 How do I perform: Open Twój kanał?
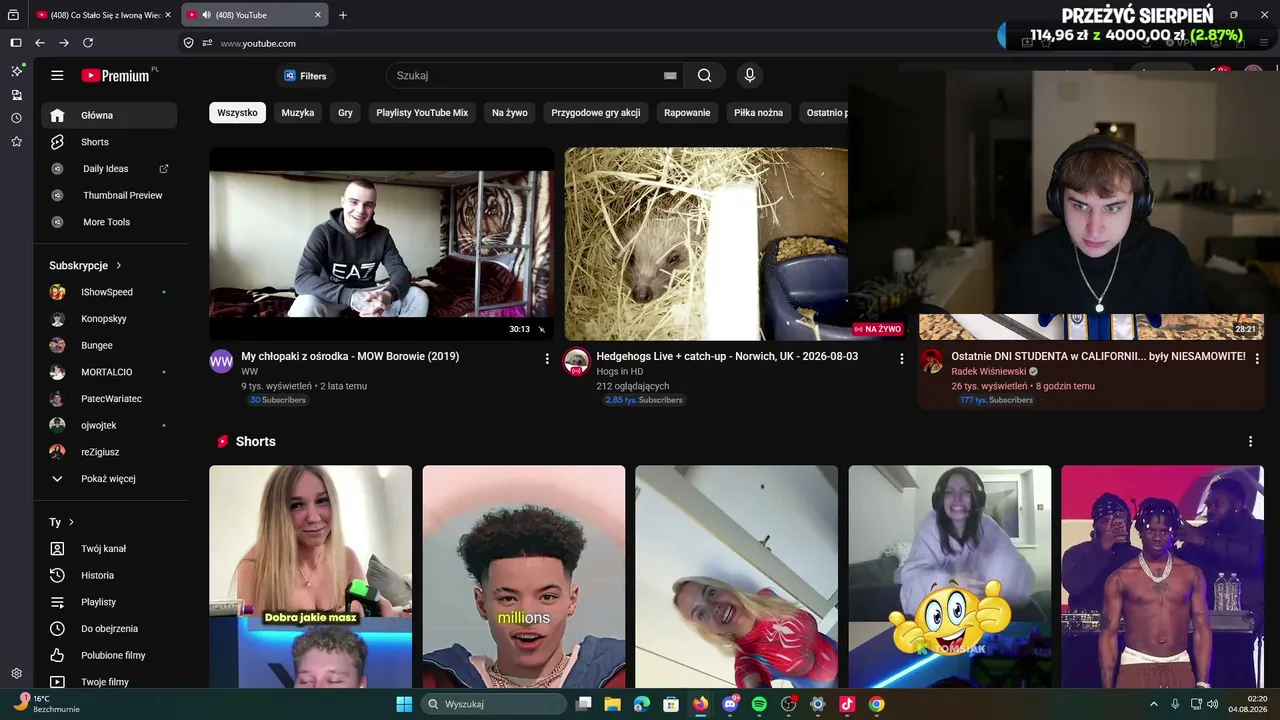[x=109, y=549]
